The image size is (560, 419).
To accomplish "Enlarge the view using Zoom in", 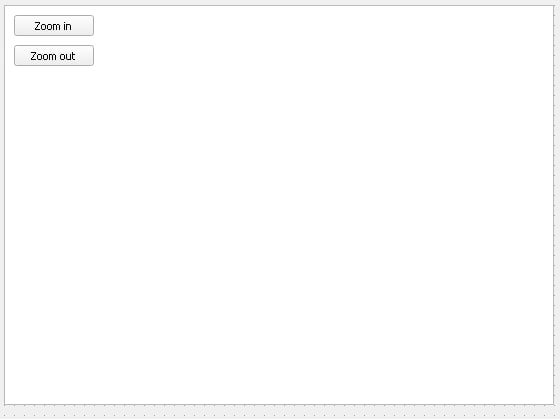I will [x=54, y=26].
